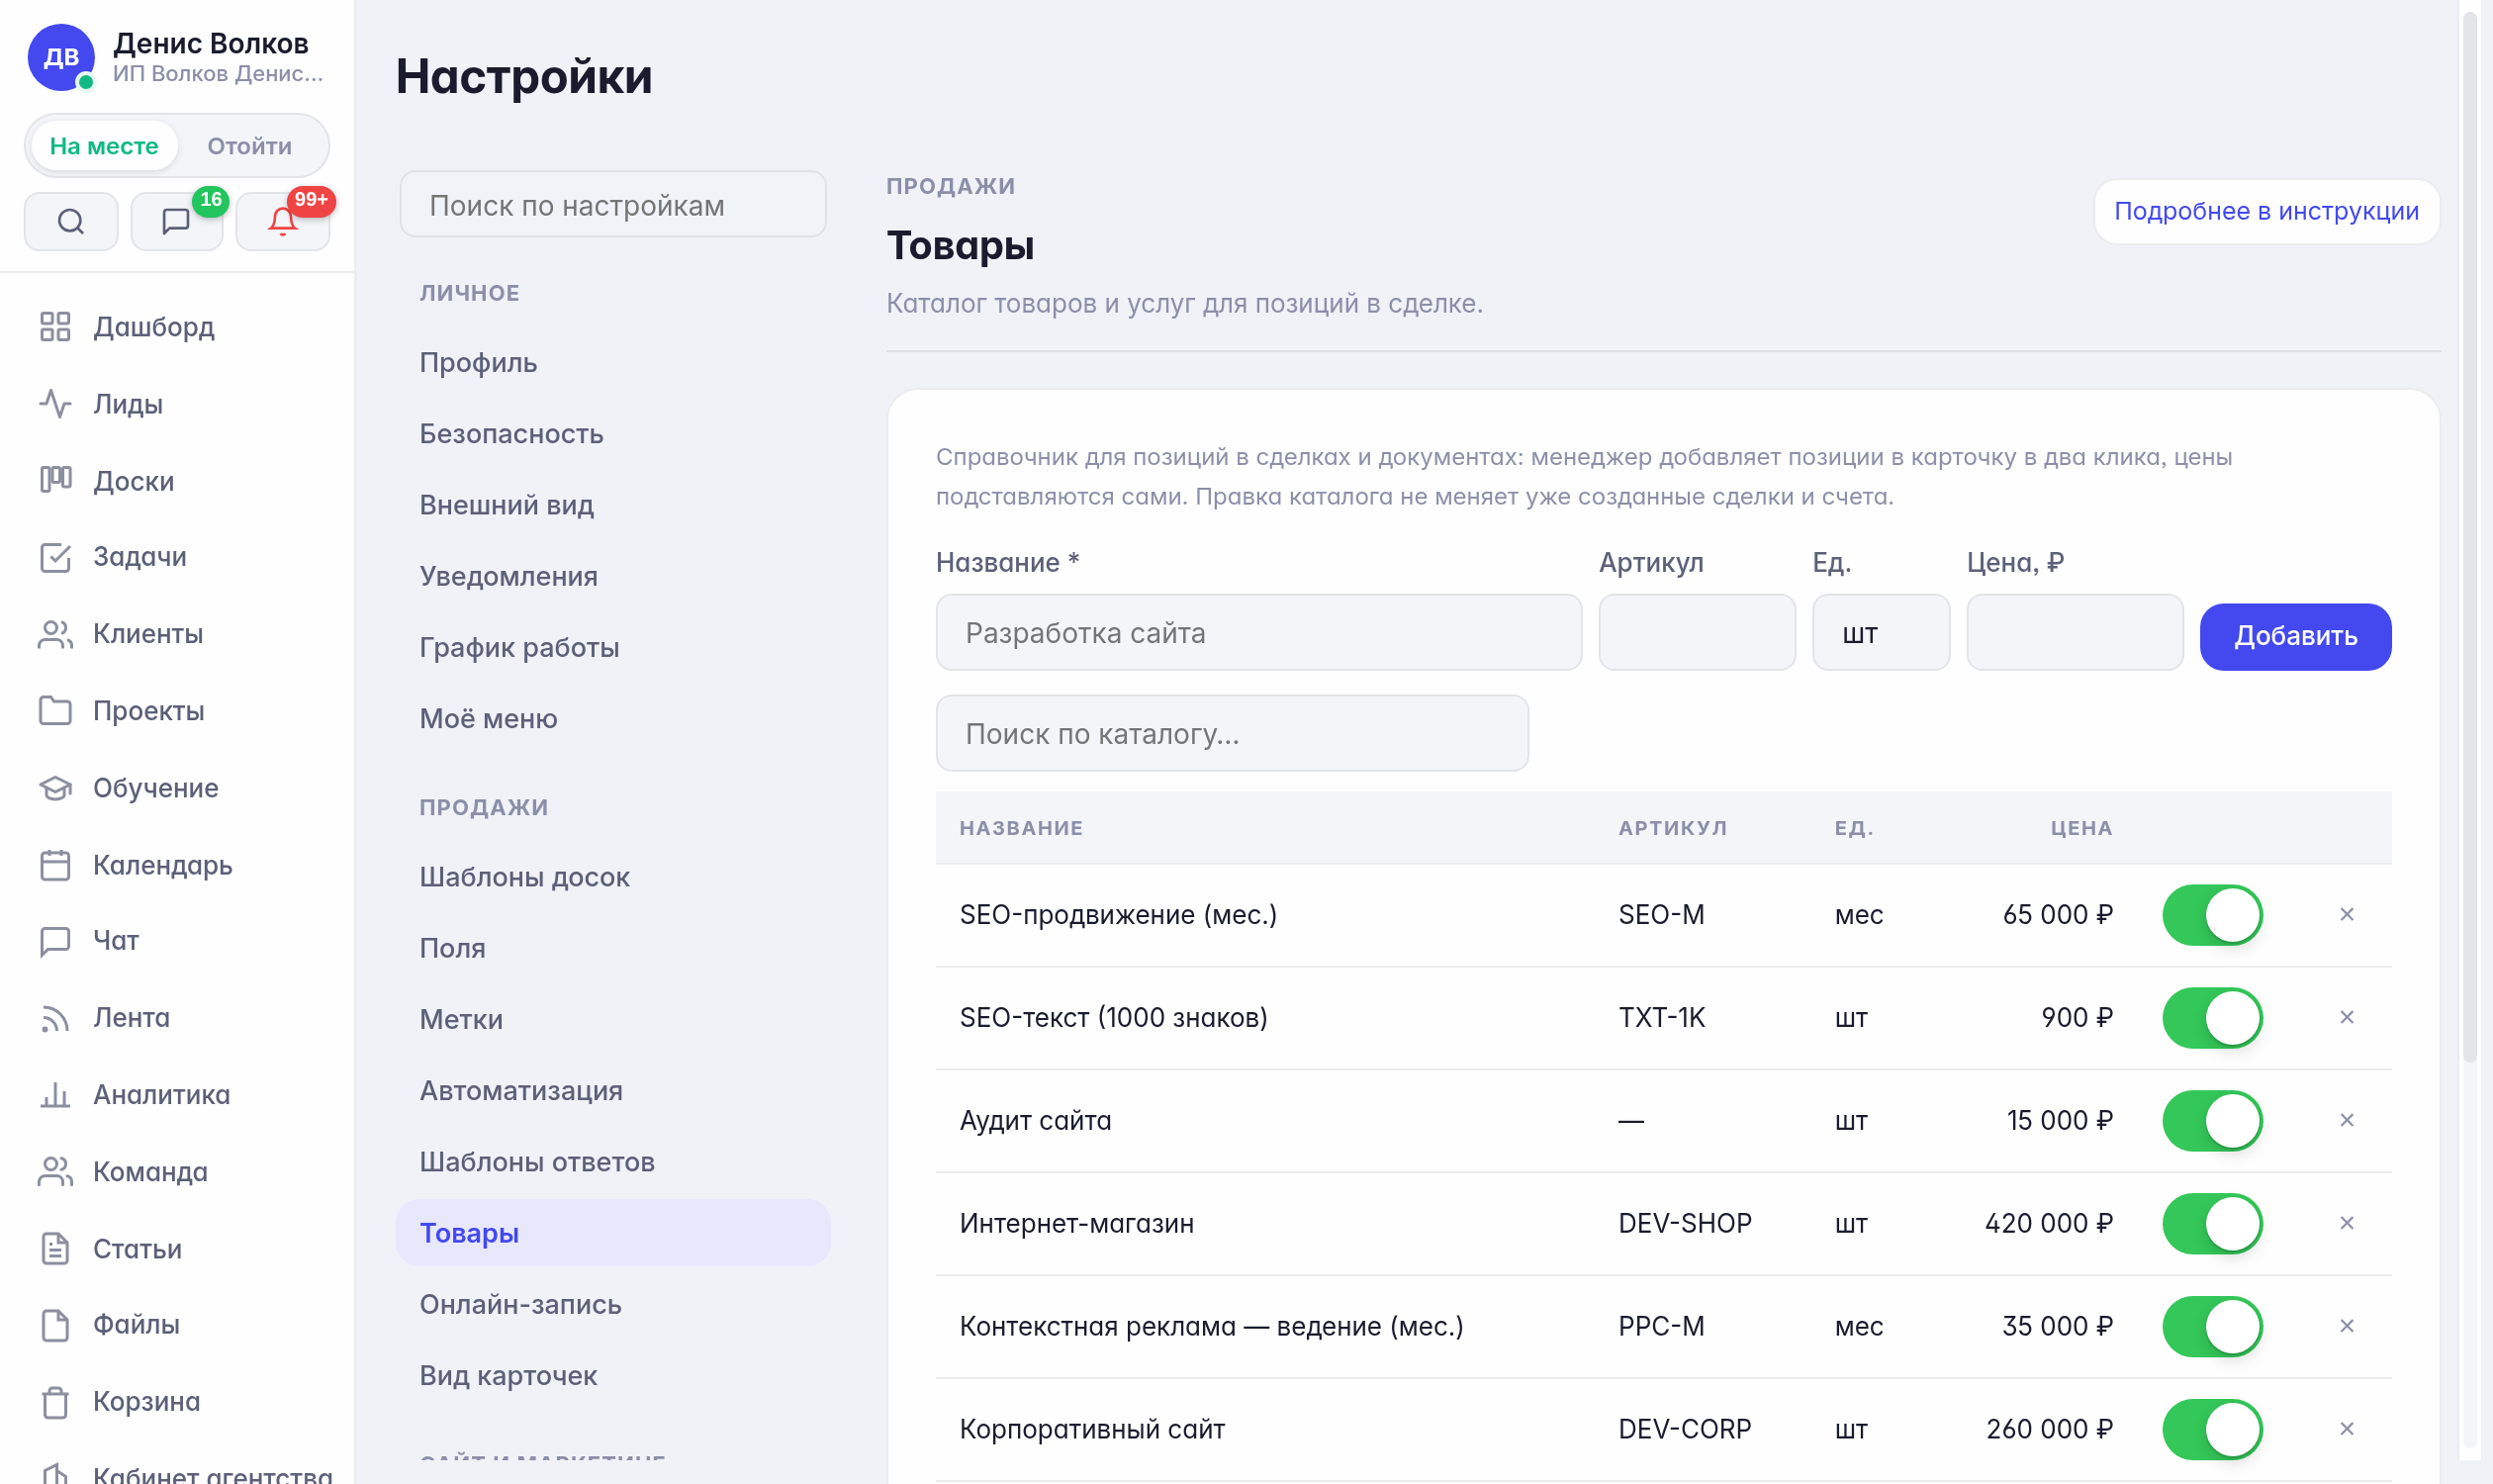Open the Подробнее в инструкции link
Viewport: 2493px width, 1484px height.
click(2266, 211)
